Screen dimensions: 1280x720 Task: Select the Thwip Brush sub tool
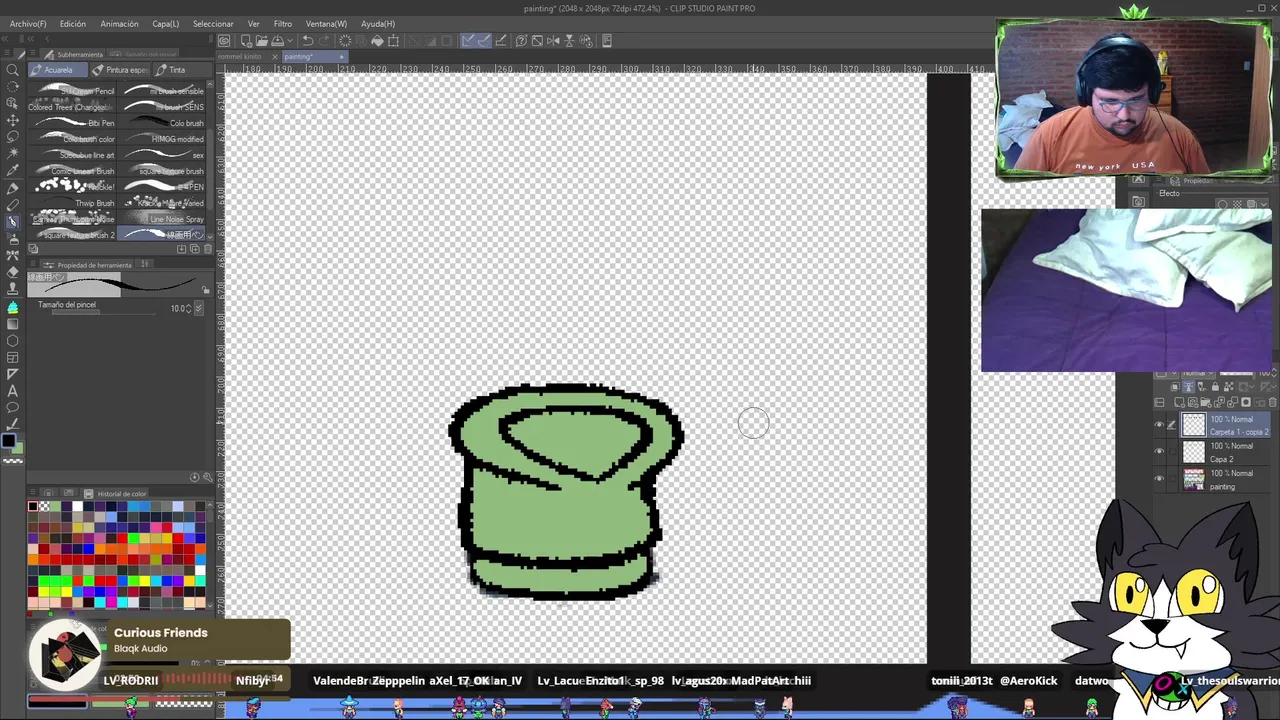(x=73, y=203)
